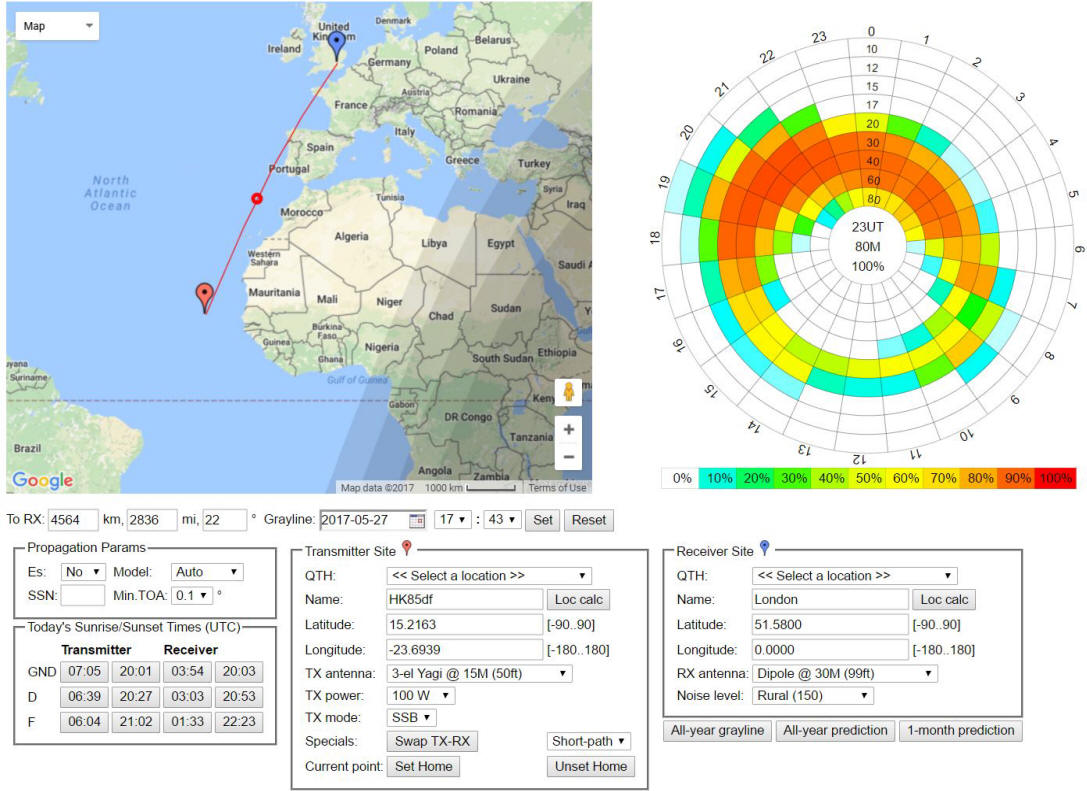Click the SSN input field
This screenshot has height=791, width=1087.
pyautogui.click(x=83, y=595)
